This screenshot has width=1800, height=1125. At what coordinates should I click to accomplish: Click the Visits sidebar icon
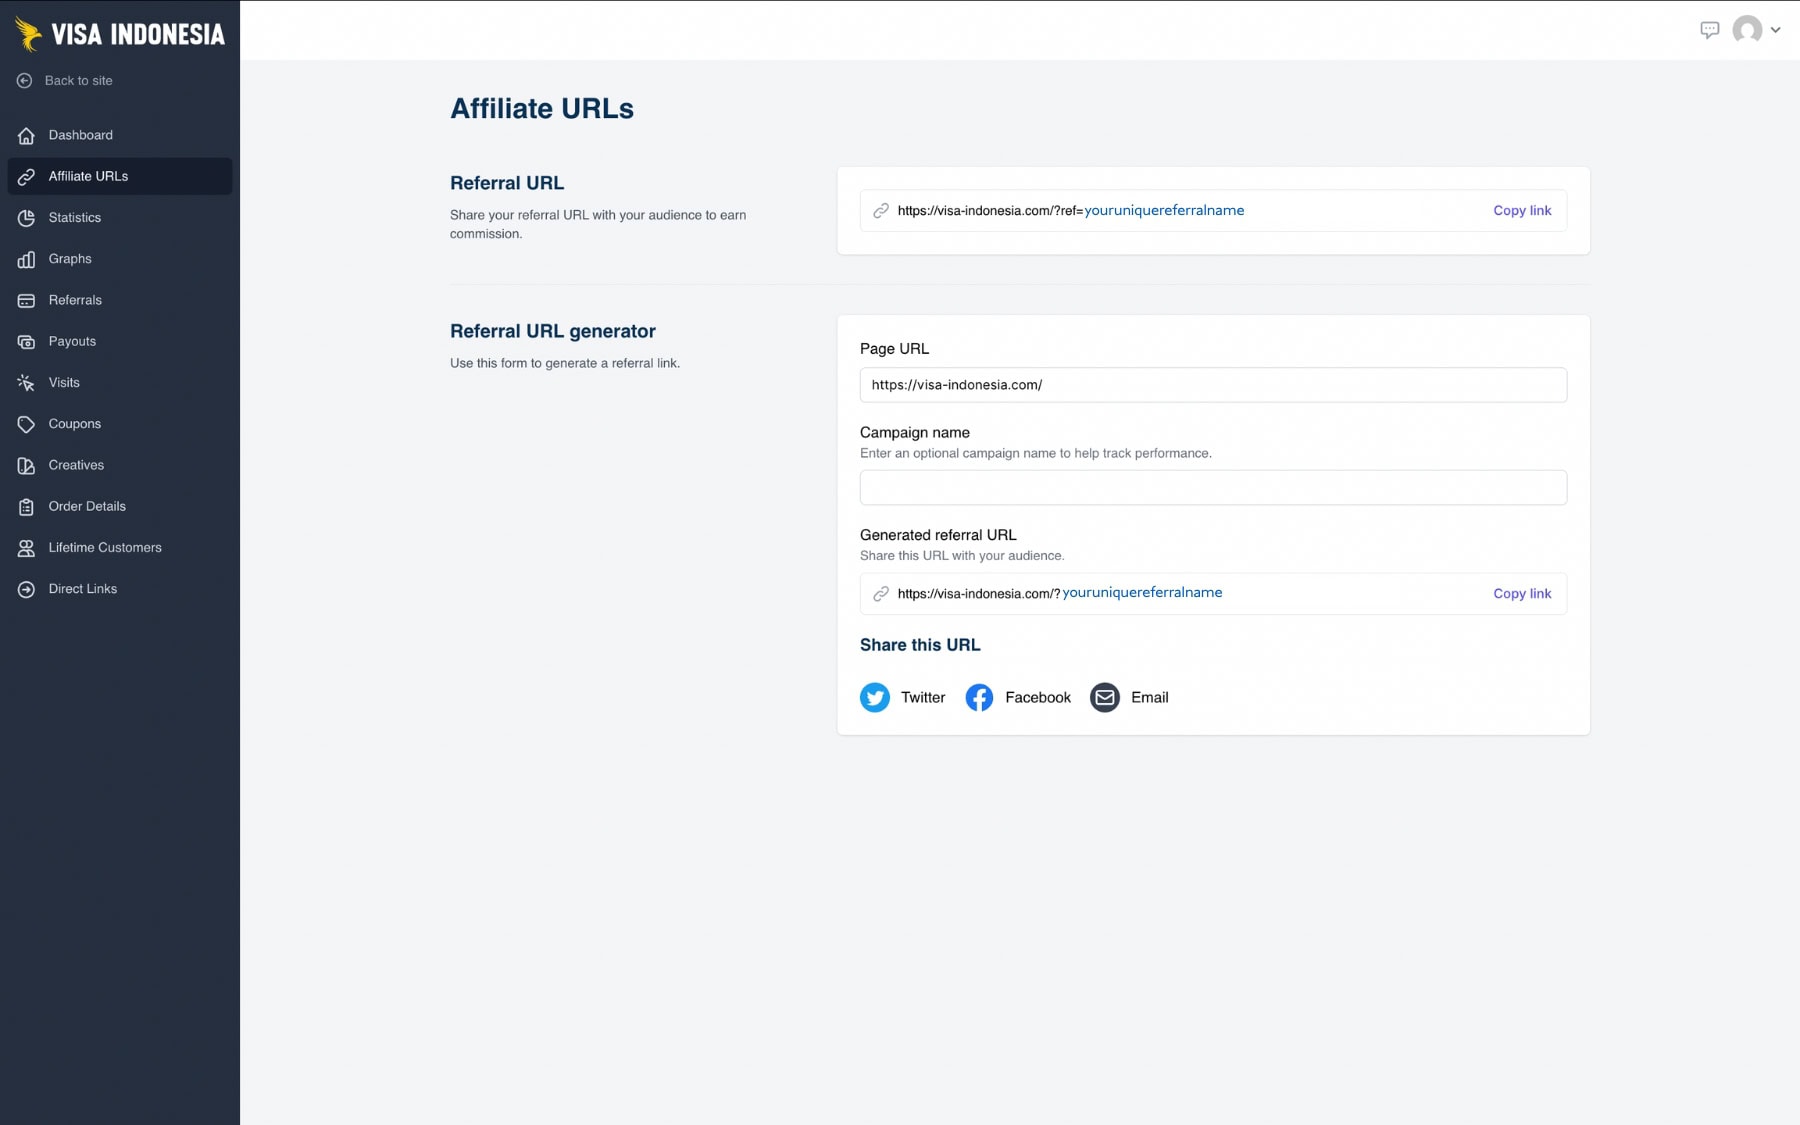point(27,382)
